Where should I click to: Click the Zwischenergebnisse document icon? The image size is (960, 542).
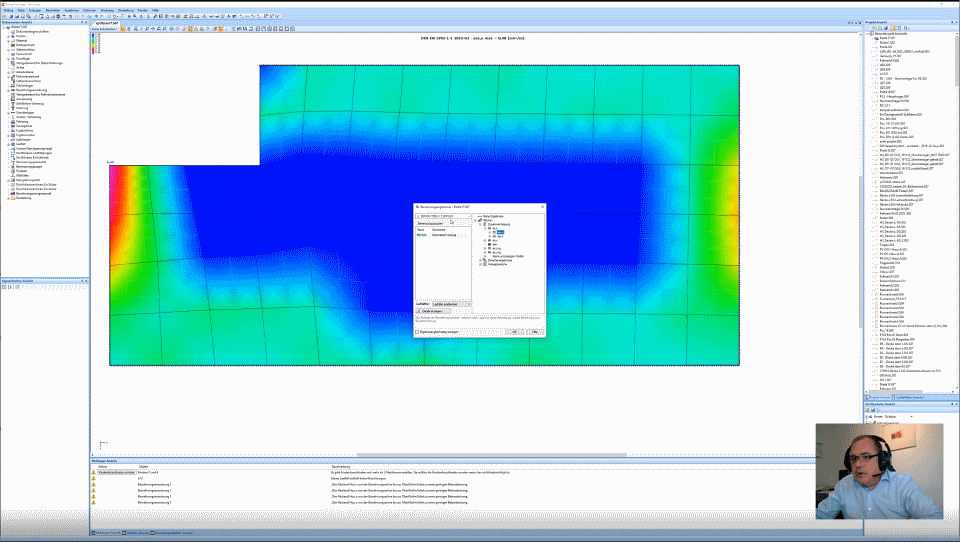pos(485,260)
